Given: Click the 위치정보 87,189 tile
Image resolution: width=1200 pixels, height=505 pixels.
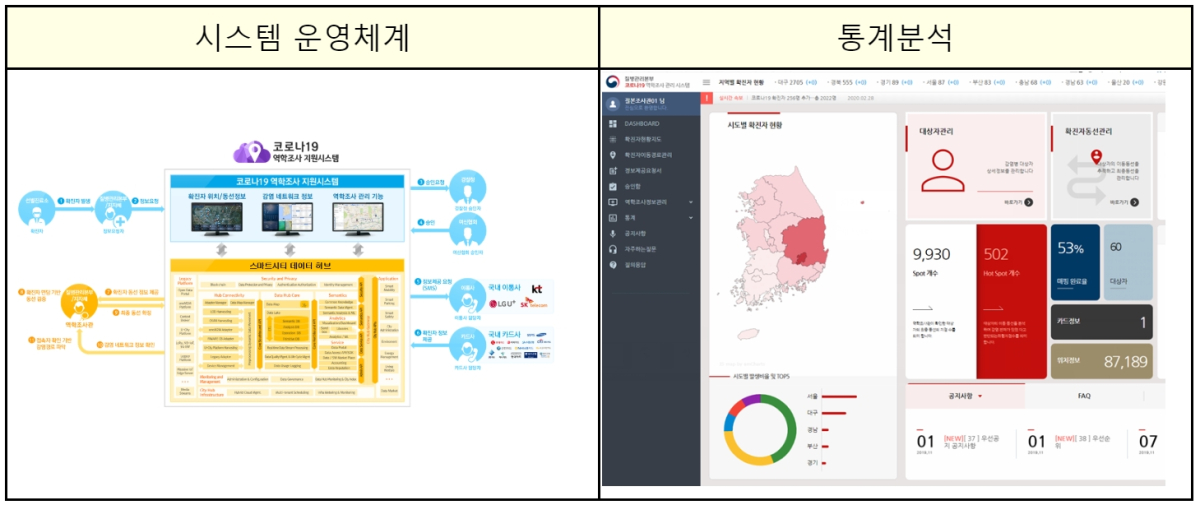Looking at the screenshot, I should click(1102, 361).
